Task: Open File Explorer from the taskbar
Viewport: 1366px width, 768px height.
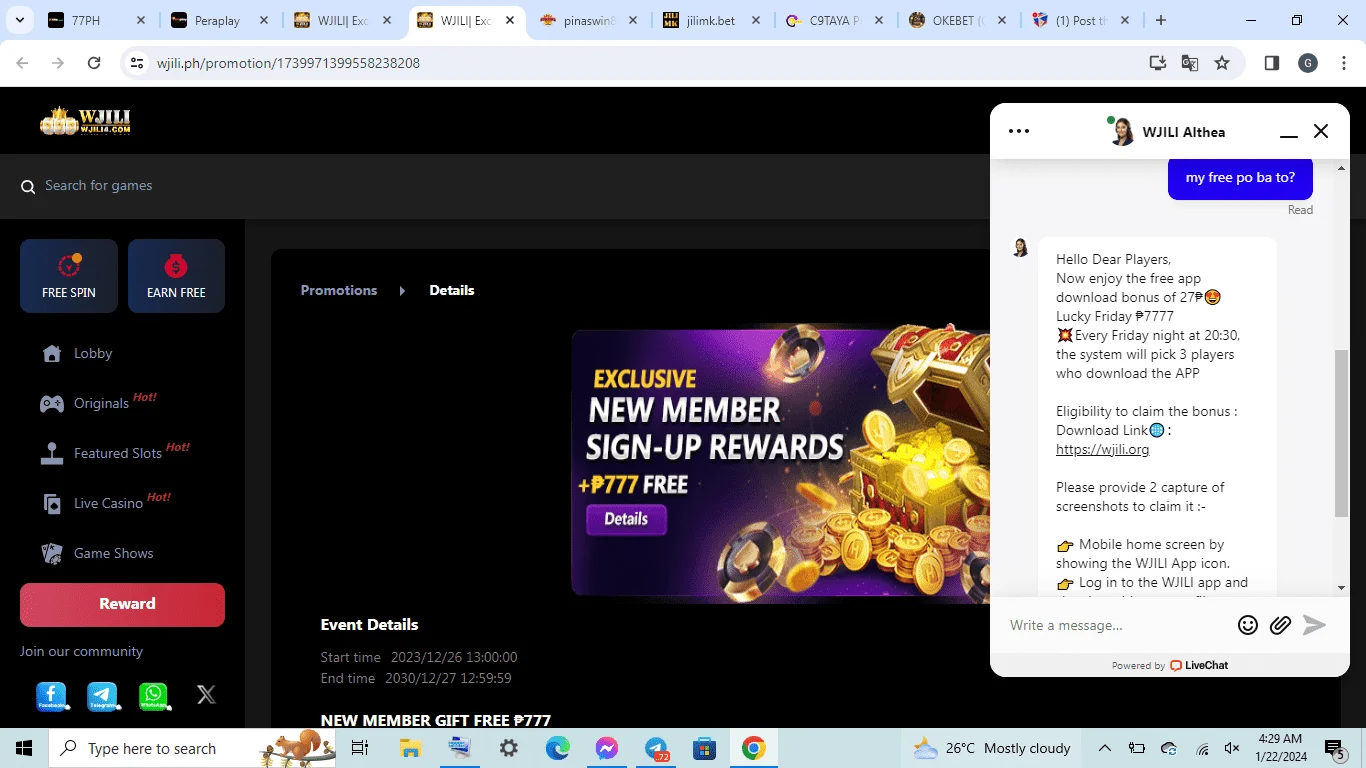Action: point(410,748)
